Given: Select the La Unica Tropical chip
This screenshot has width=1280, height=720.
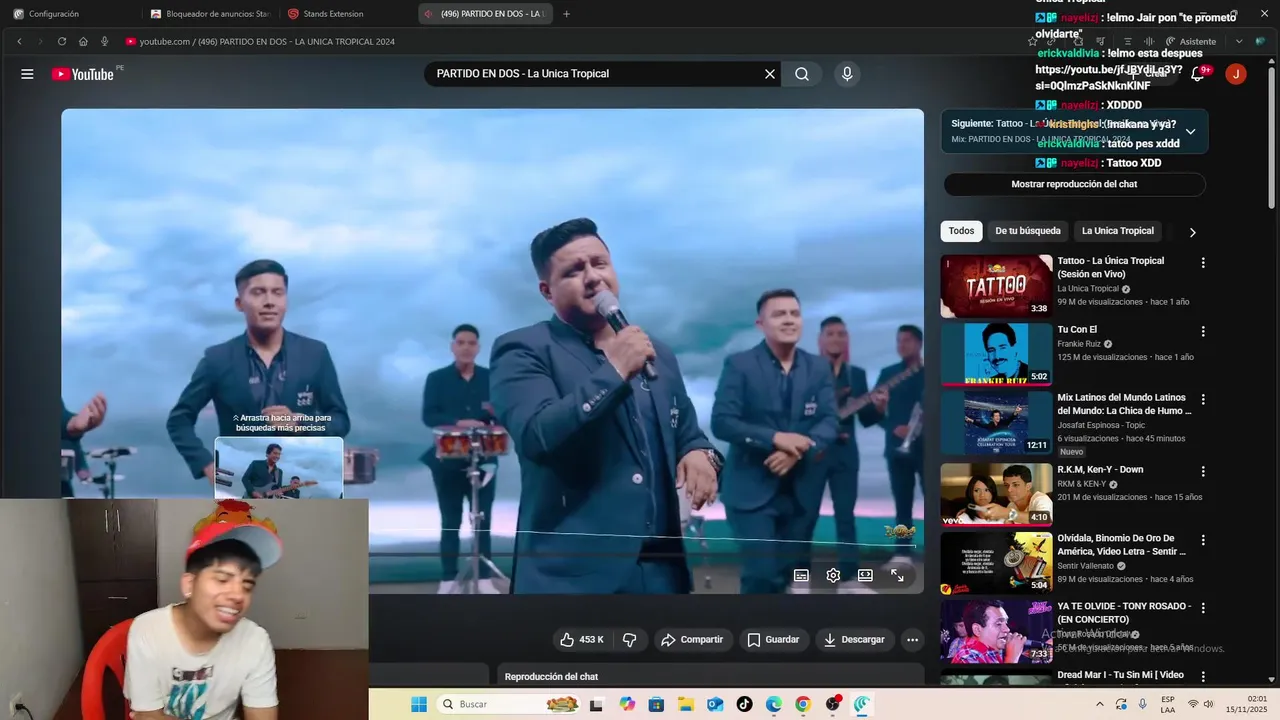Looking at the screenshot, I should [1117, 231].
